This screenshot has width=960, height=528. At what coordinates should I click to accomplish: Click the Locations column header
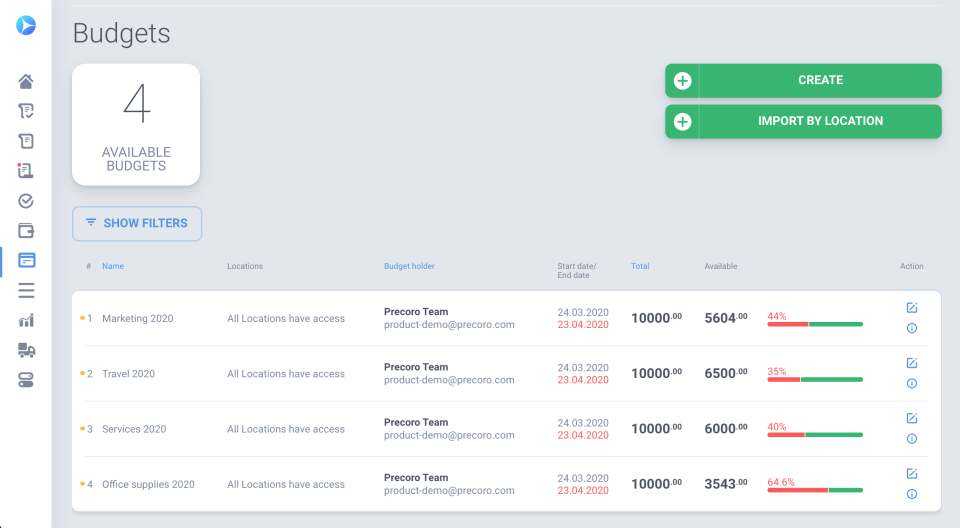245,266
